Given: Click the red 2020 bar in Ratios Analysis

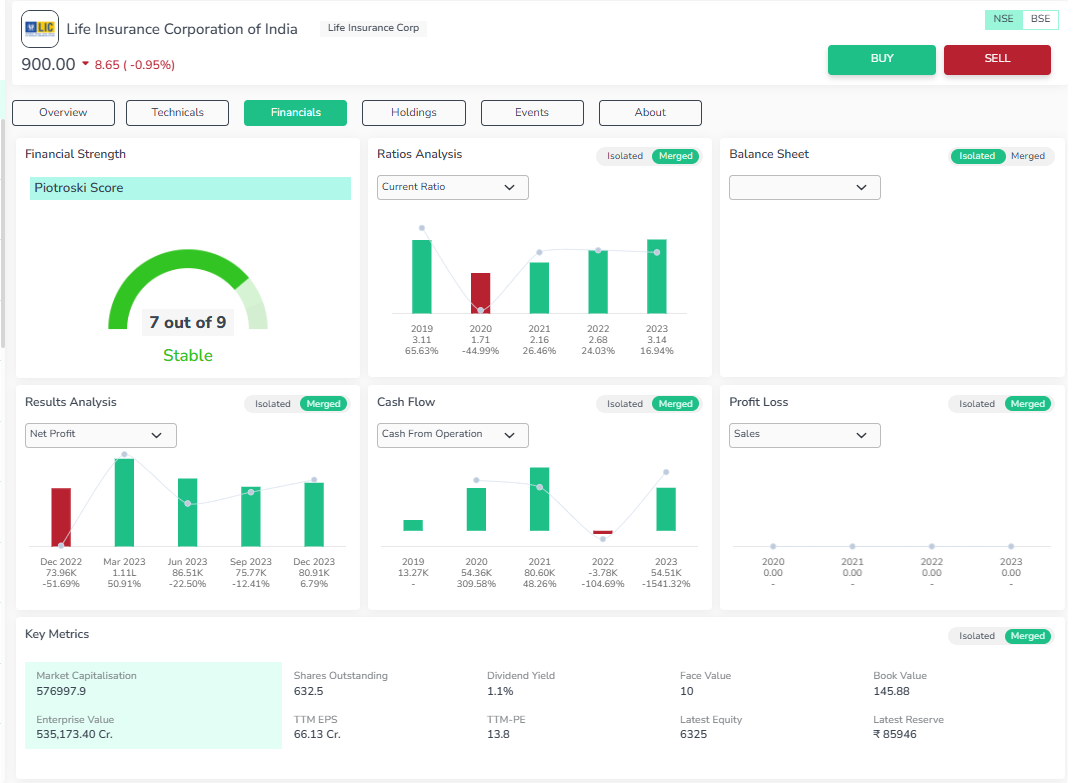Looking at the screenshot, I should click(480, 293).
